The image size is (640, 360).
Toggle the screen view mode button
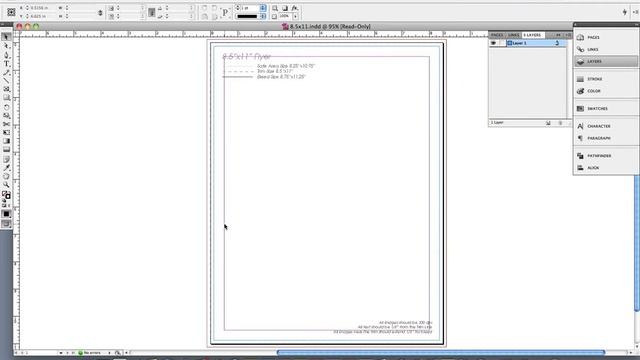click(6, 224)
